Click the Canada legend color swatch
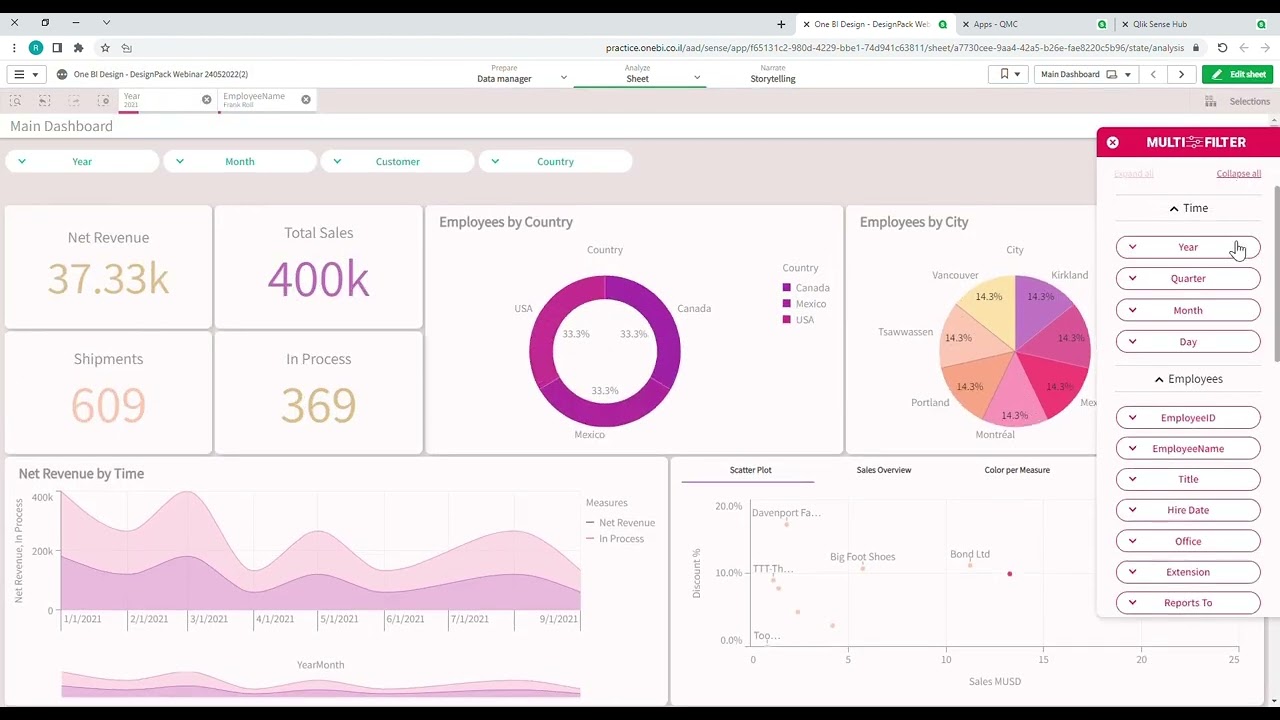 coord(787,288)
